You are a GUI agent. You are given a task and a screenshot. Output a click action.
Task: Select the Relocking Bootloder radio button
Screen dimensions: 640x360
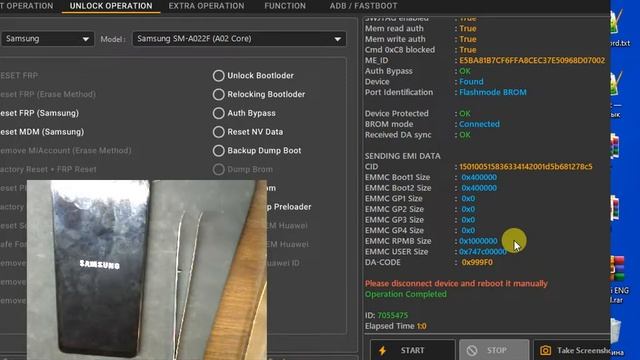(x=218, y=94)
